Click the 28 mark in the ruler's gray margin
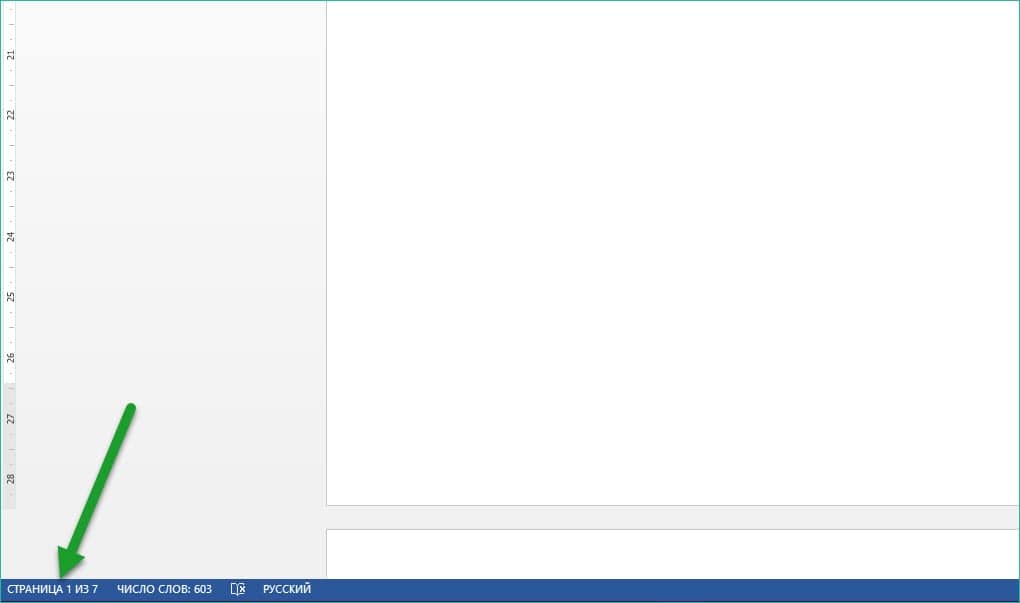 pos(10,479)
